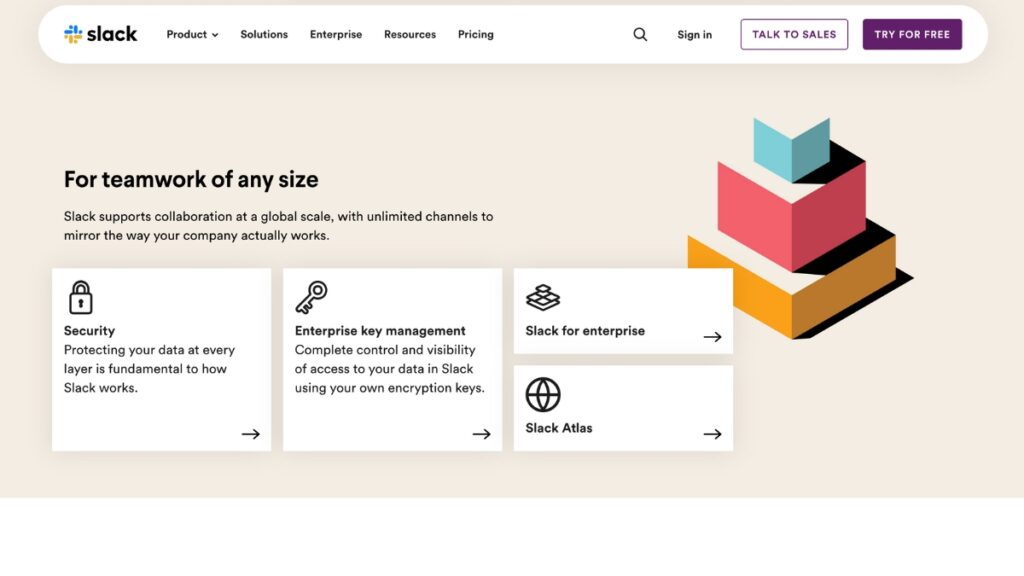Click the Slack logo
Viewport: 1024px width, 576px height.
[x=101, y=34]
